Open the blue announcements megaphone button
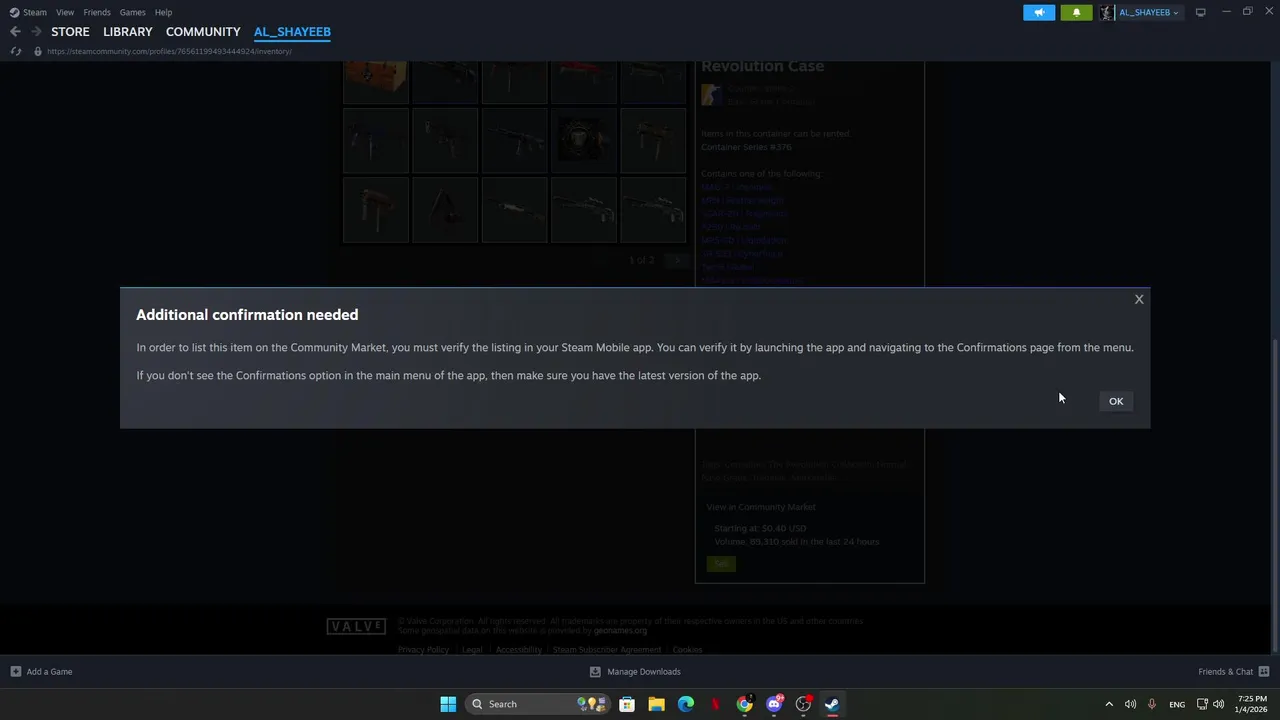Image resolution: width=1280 pixels, height=720 pixels. [1039, 12]
